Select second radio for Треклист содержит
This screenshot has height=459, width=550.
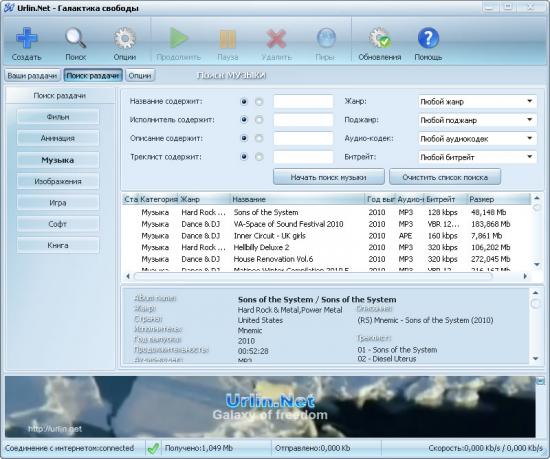[259, 157]
